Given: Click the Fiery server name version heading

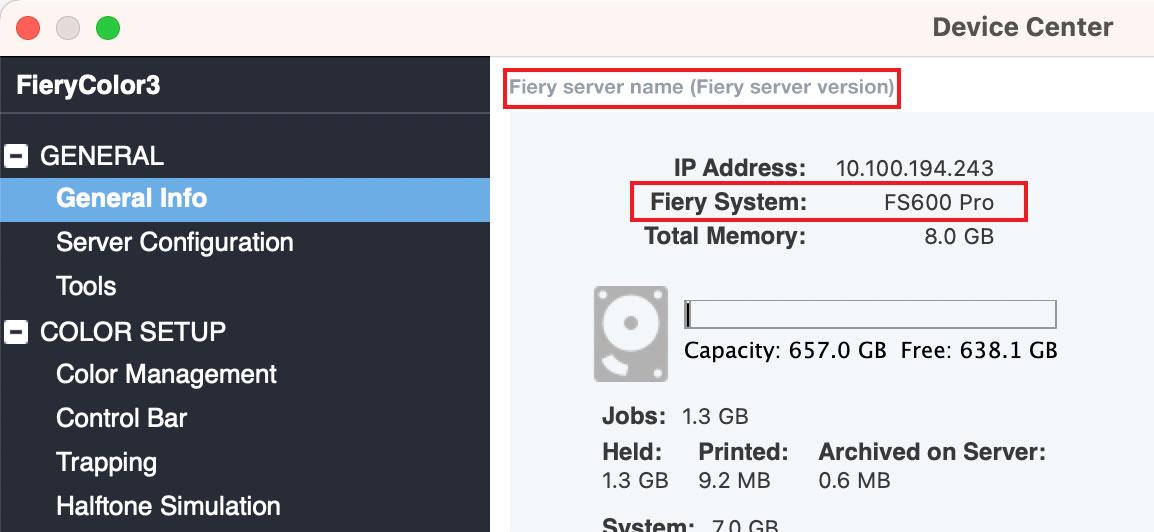Looking at the screenshot, I should [x=701, y=87].
